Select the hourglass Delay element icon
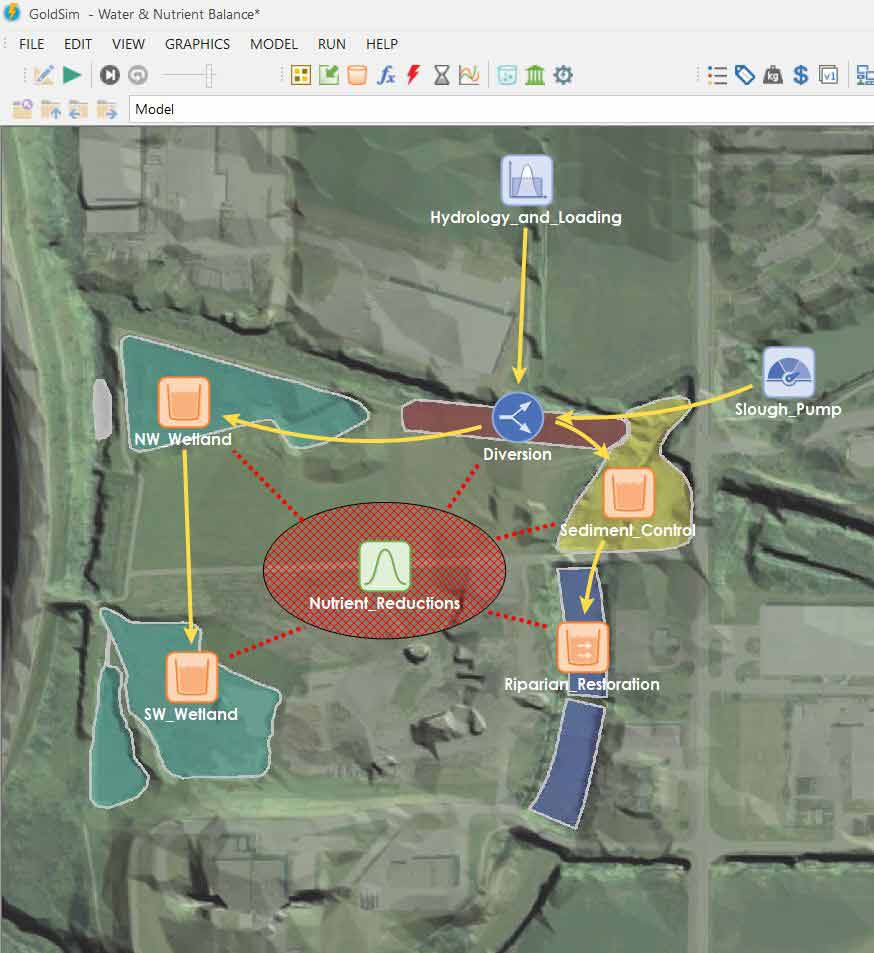 [x=441, y=74]
